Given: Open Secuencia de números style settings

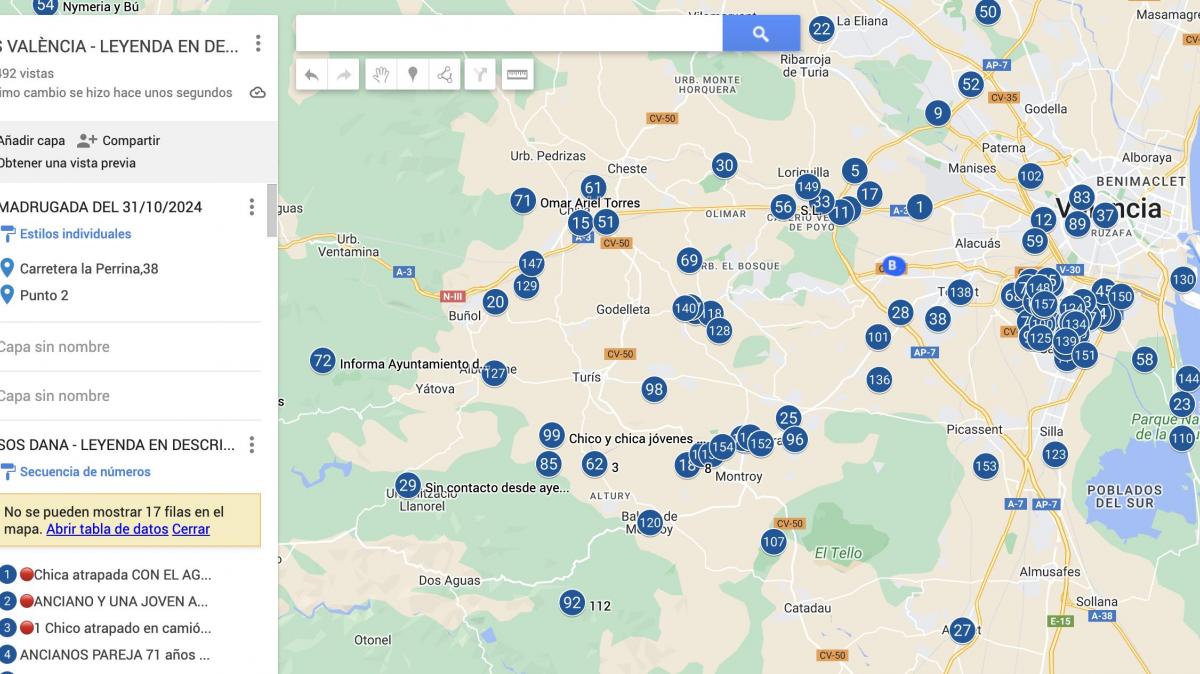Looking at the screenshot, I should coord(76,472).
